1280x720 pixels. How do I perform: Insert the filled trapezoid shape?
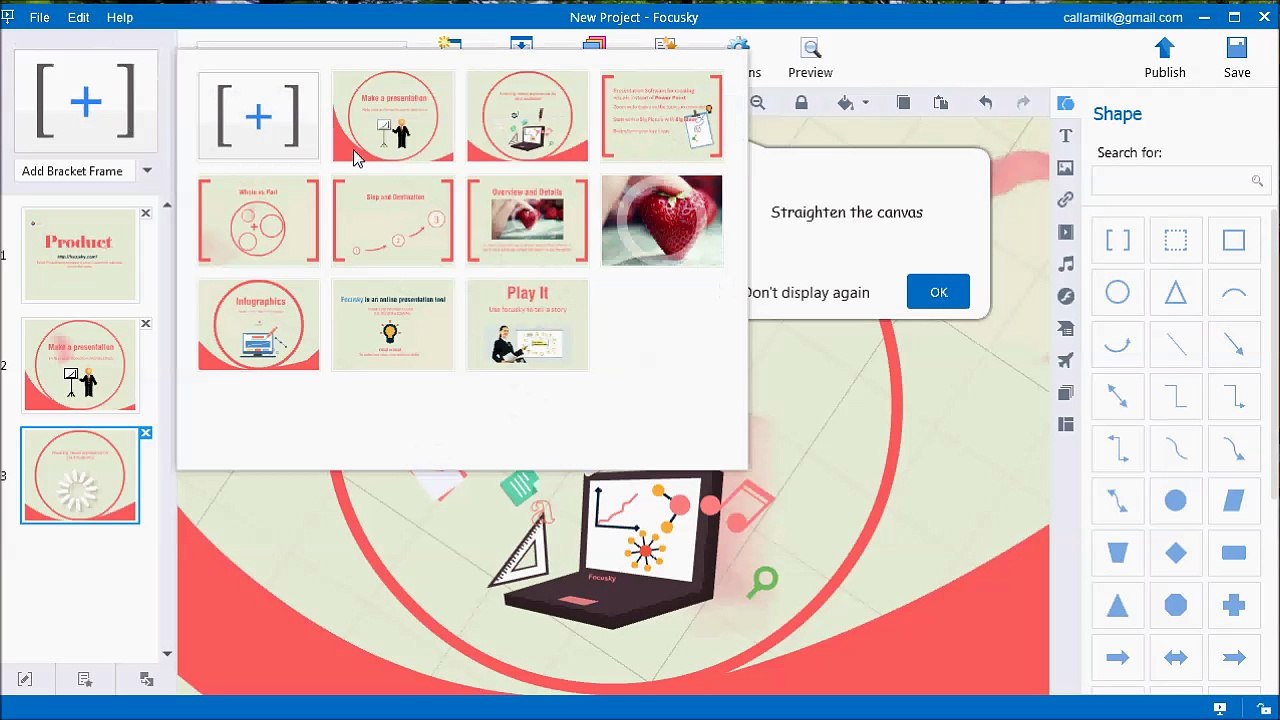coord(1118,553)
